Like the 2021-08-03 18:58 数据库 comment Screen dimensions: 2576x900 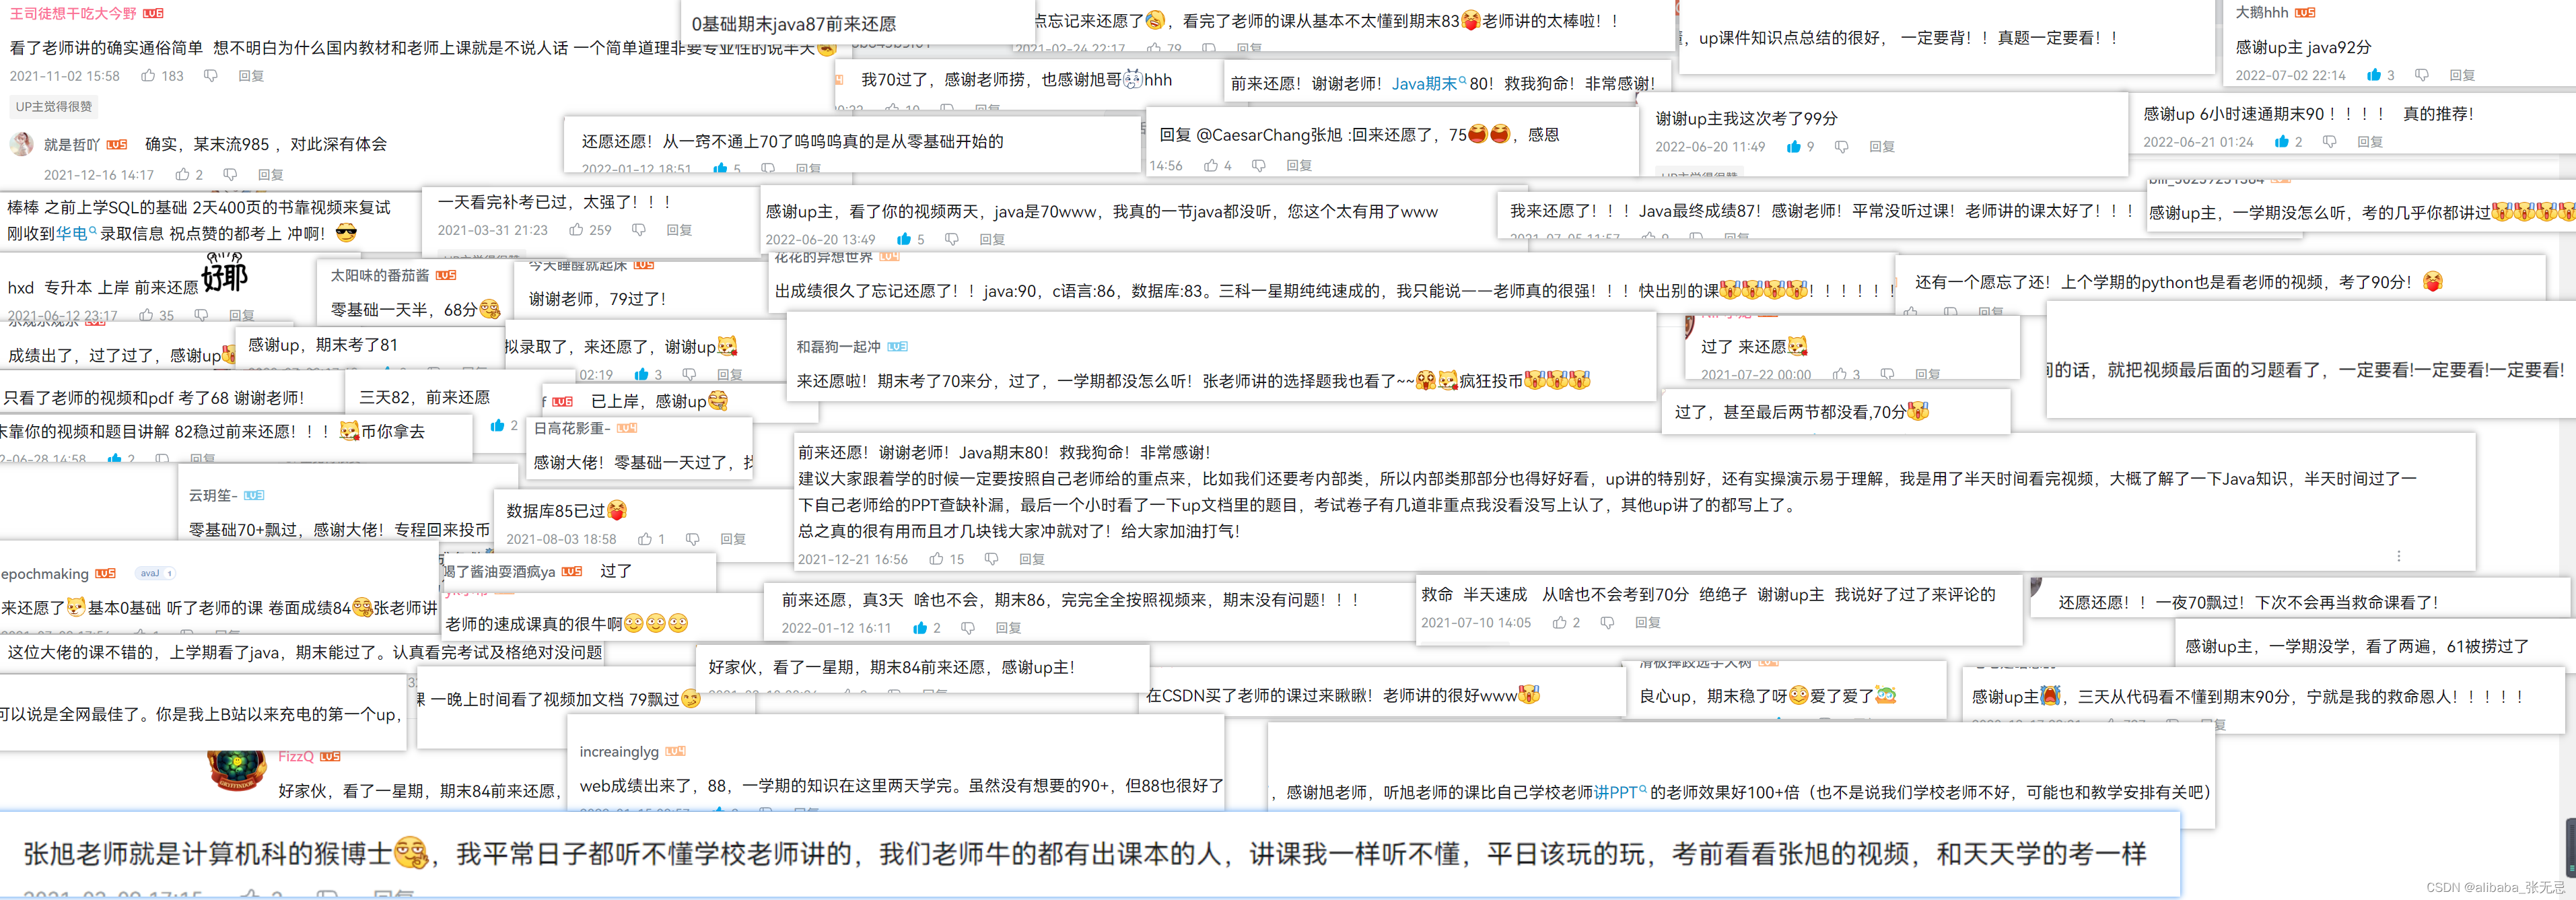(645, 539)
